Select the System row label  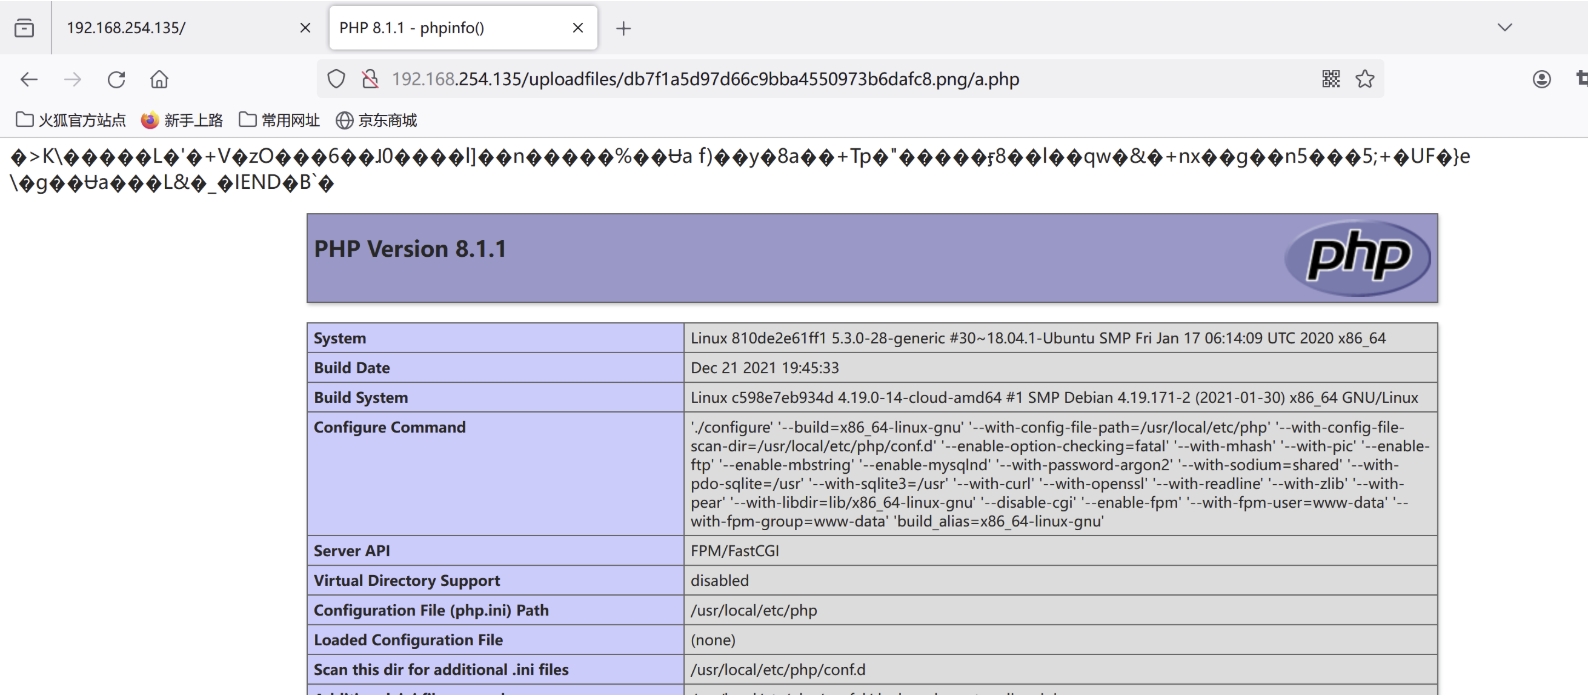click(x=340, y=338)
